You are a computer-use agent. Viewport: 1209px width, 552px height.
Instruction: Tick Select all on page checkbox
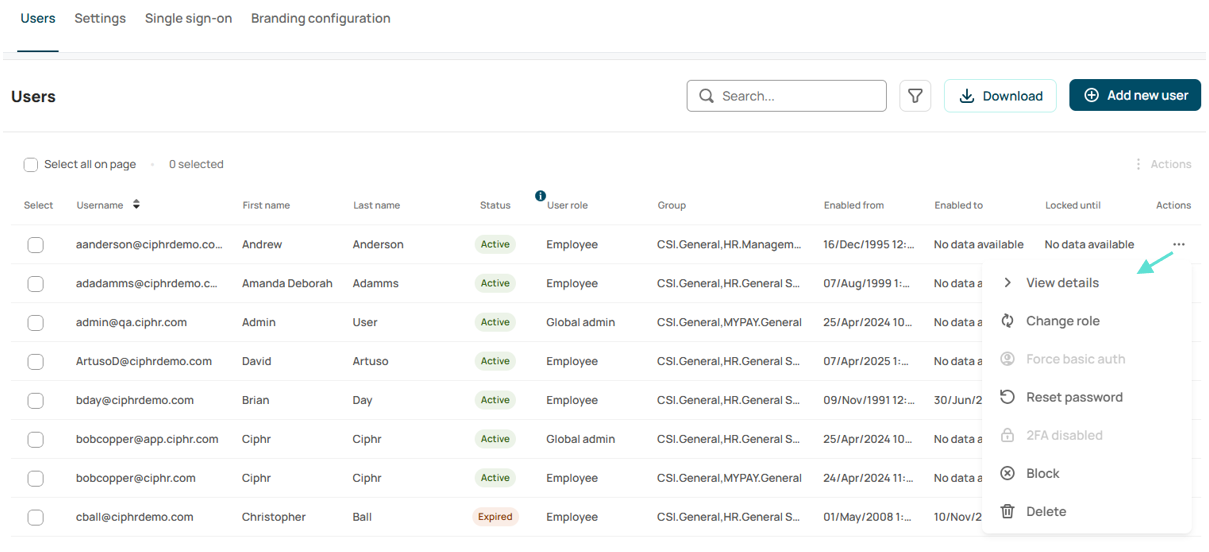coord(31,164)
